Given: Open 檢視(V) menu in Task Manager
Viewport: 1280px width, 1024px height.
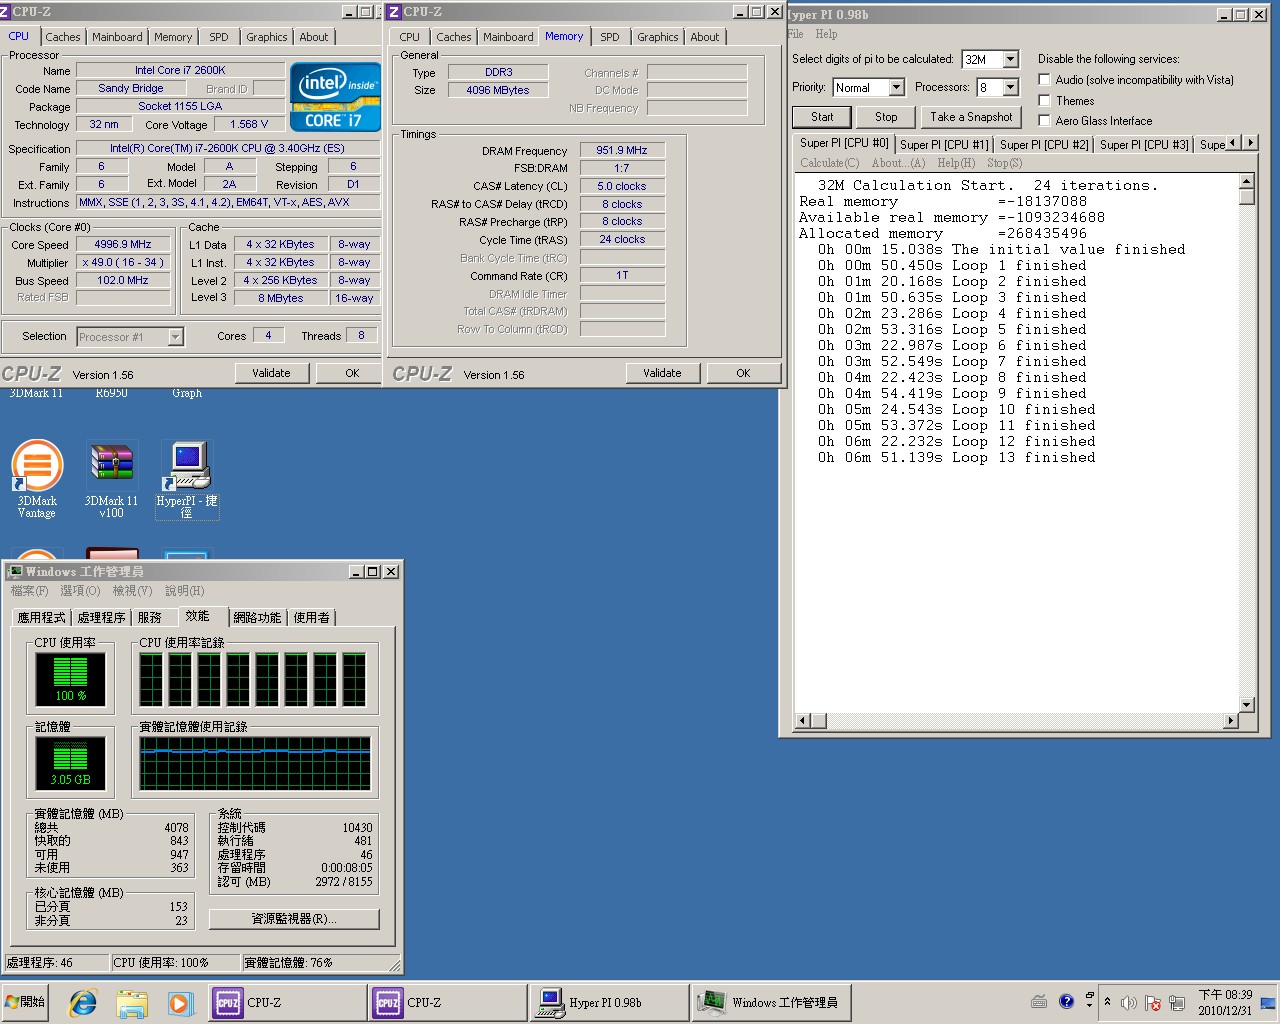Looking at the screenshot, I should [x=132, y=591].
